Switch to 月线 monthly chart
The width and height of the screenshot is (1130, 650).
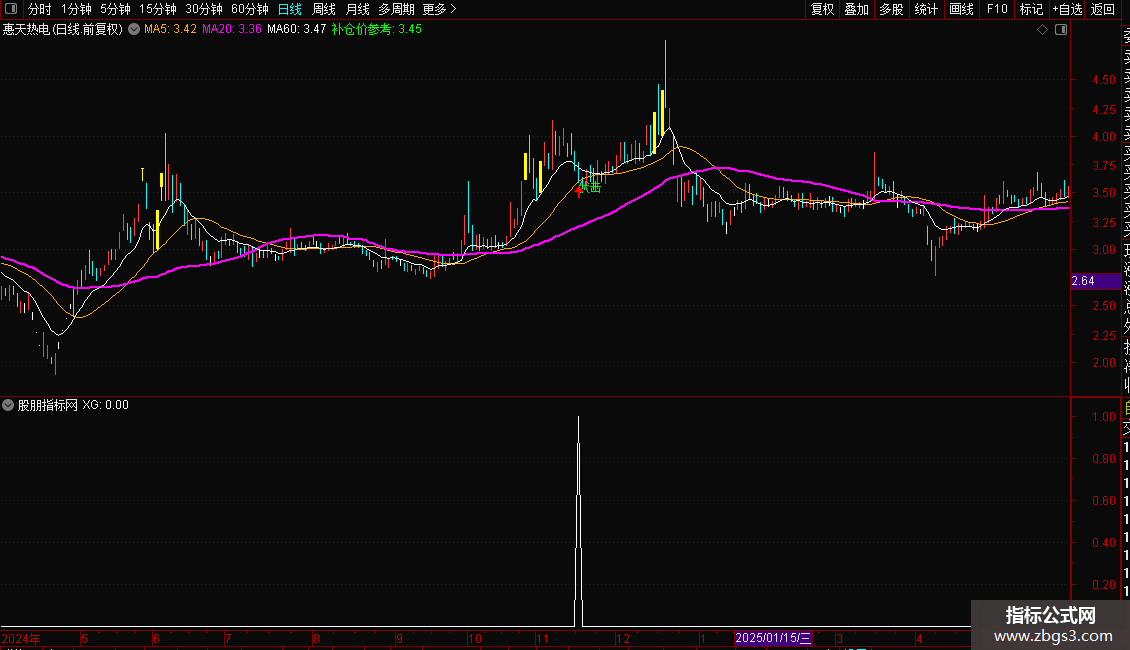357,9
